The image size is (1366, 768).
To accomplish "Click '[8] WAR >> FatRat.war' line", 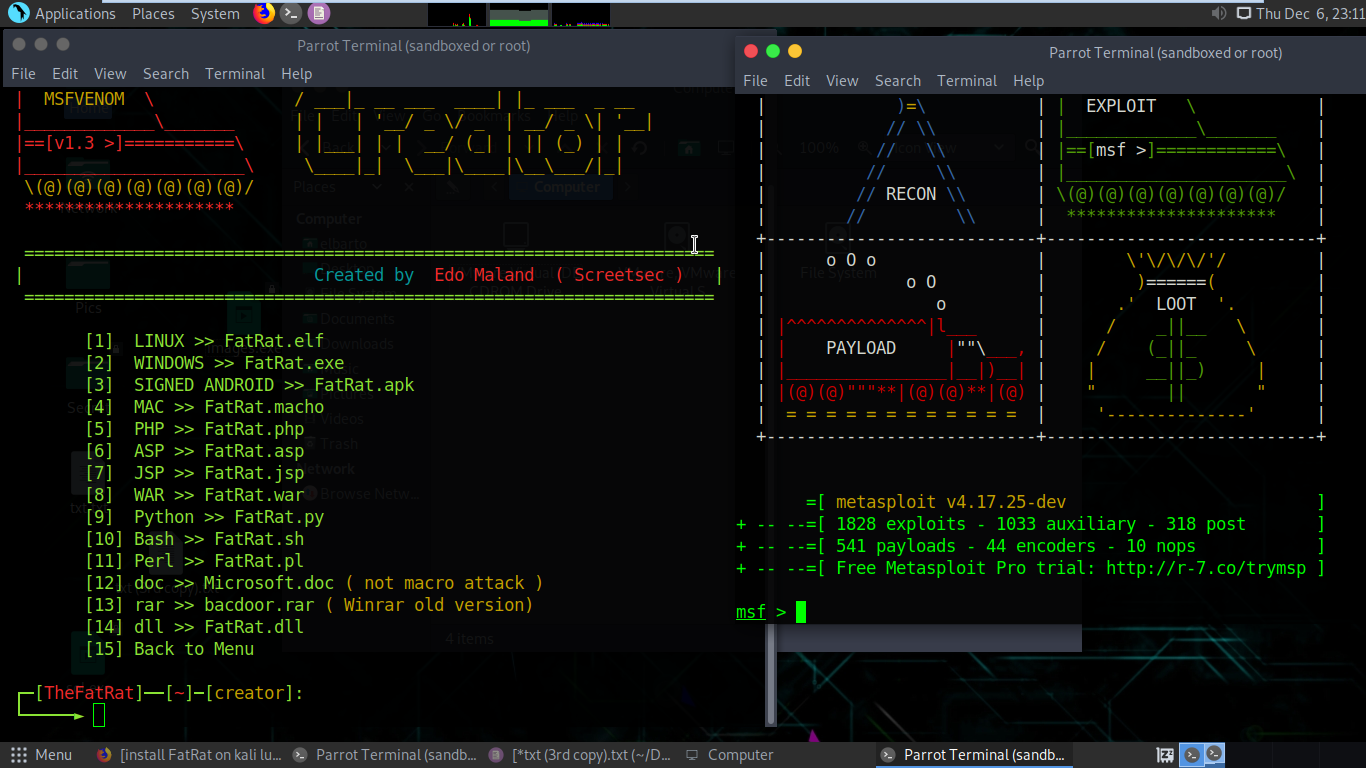I will point(194,495).
